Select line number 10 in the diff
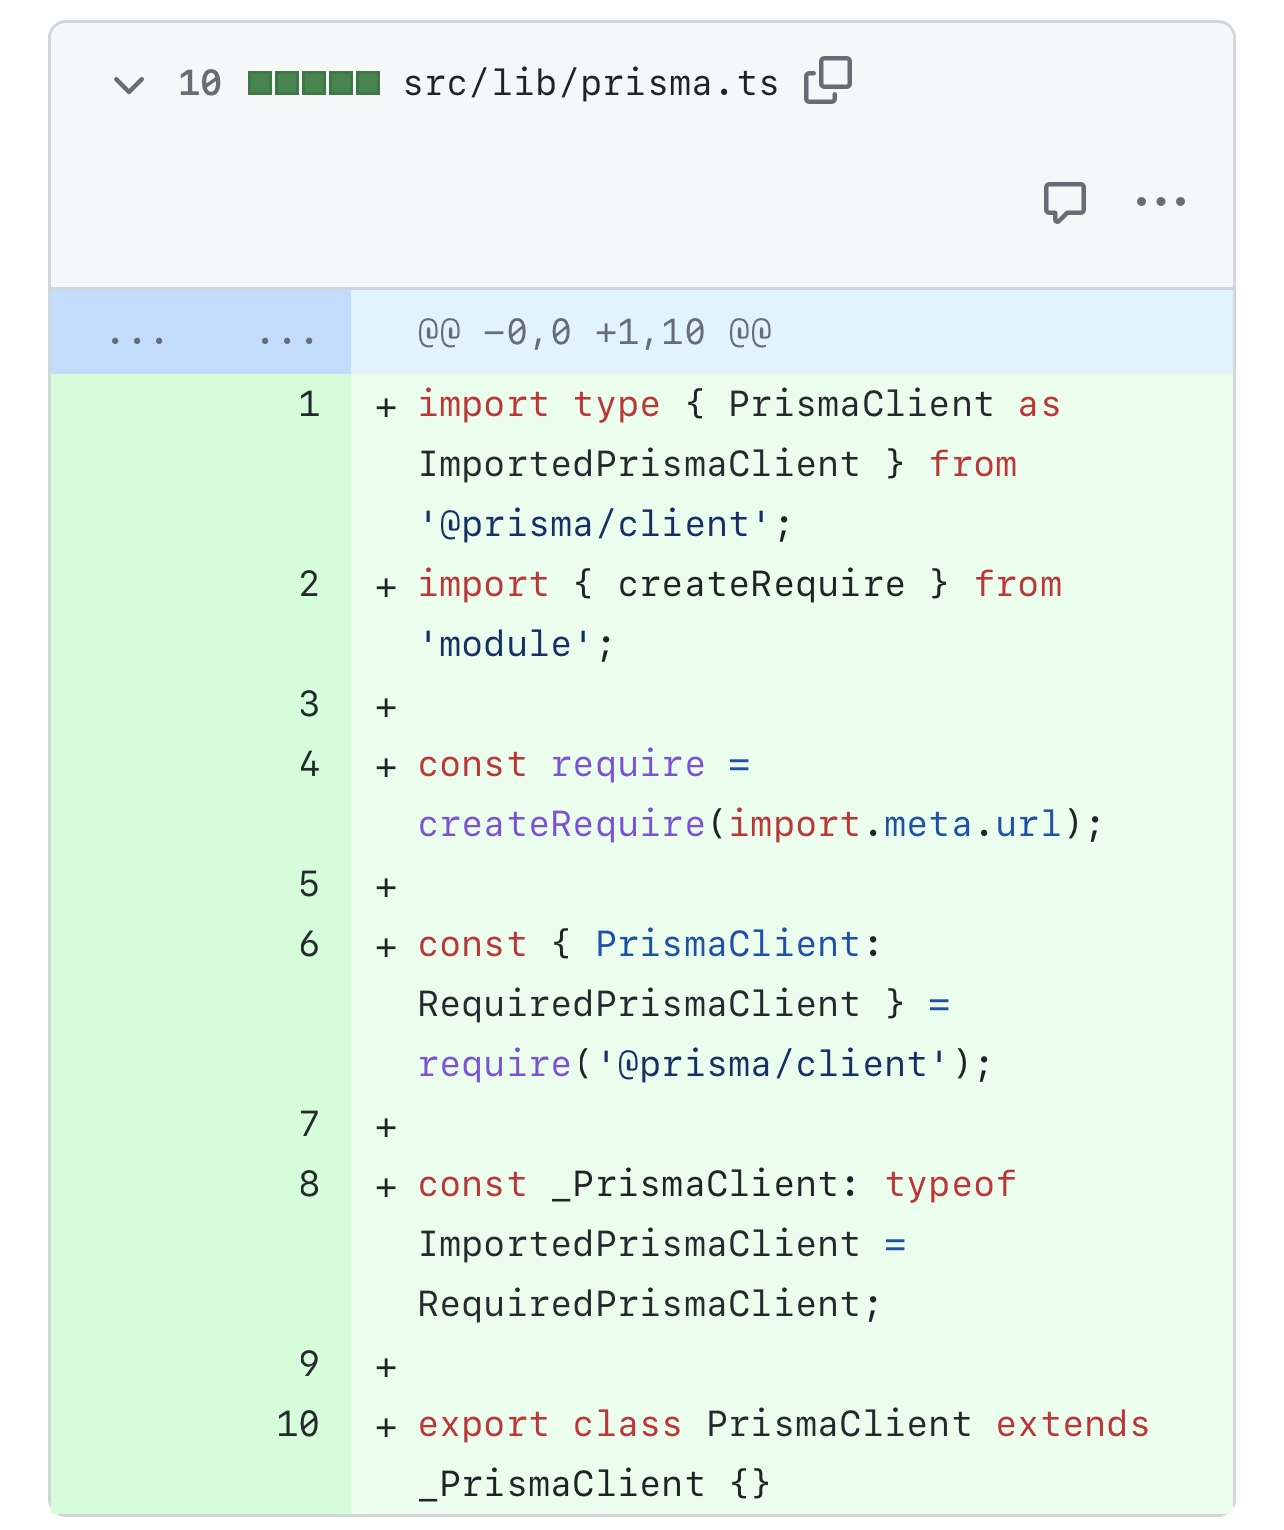The height and width of the screenshot is (1530, 1284). pos(296,1424)
